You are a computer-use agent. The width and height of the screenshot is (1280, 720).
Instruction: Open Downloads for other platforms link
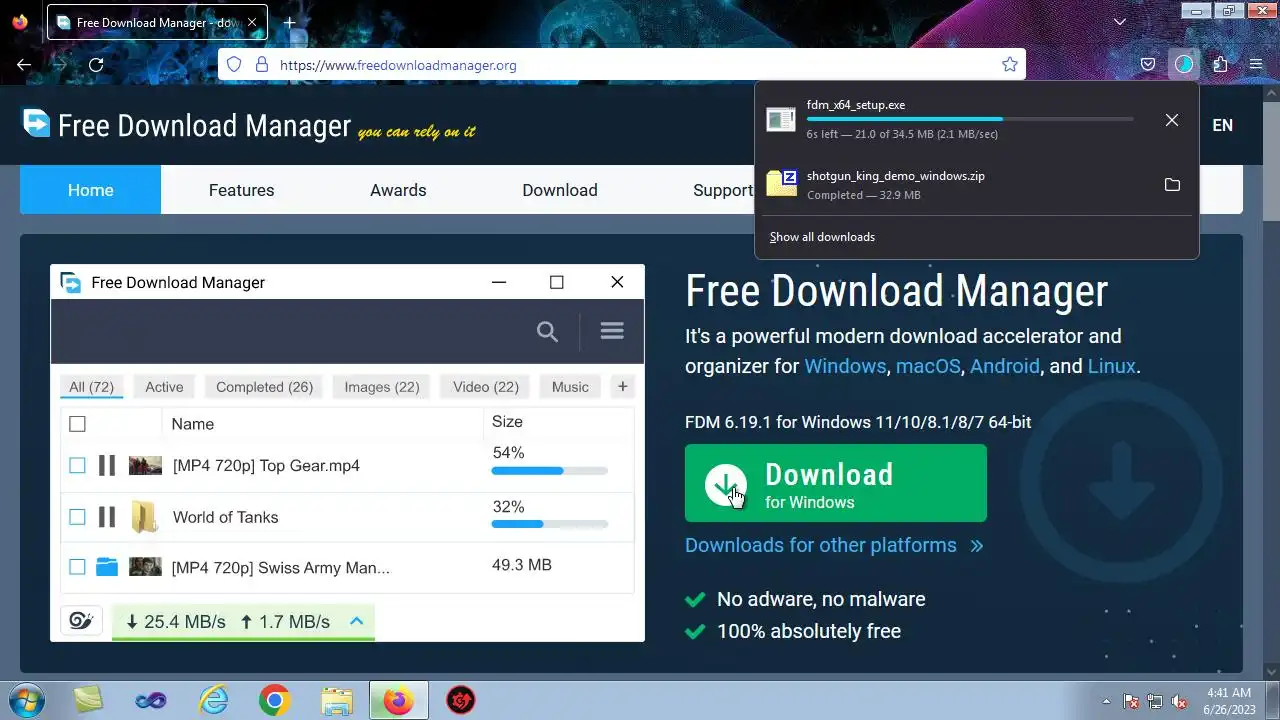click(x=834, y=545)
